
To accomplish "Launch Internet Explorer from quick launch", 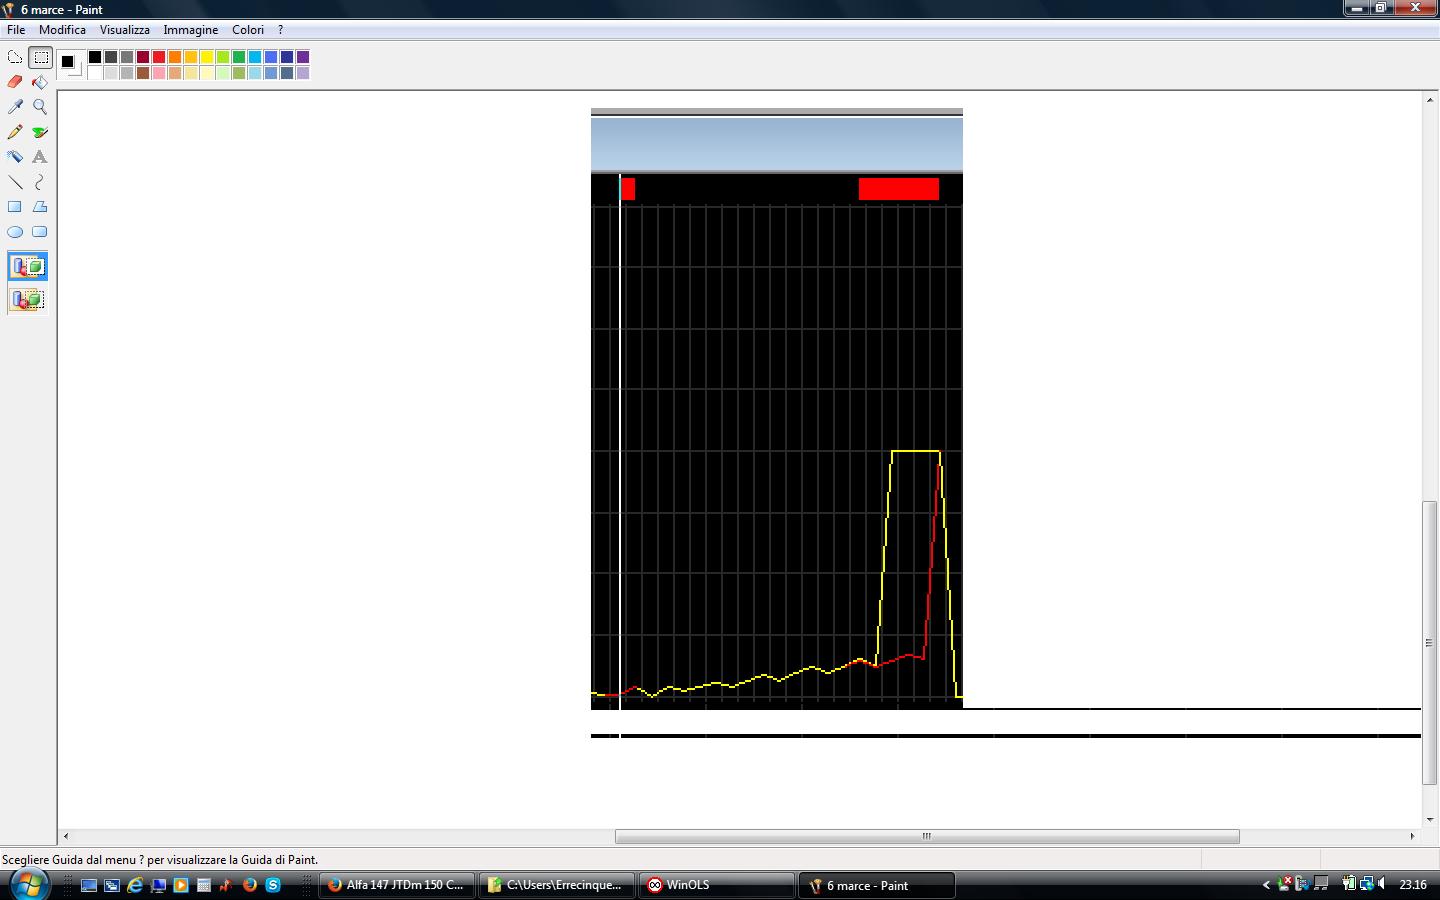I will tap(135, 885).
